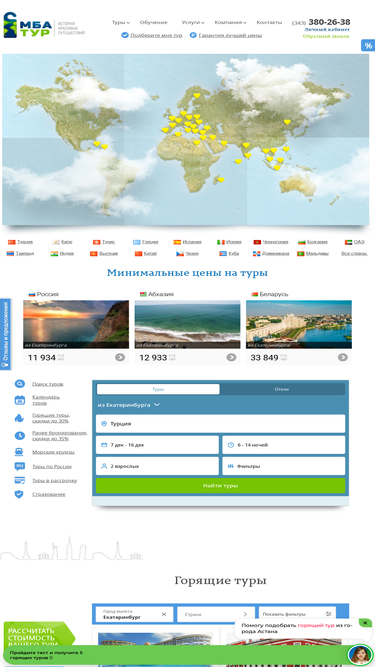Open the consultant avatar chat icon
Image resolution: width=375 pixels, height=667 pixels.
[360, 655]
